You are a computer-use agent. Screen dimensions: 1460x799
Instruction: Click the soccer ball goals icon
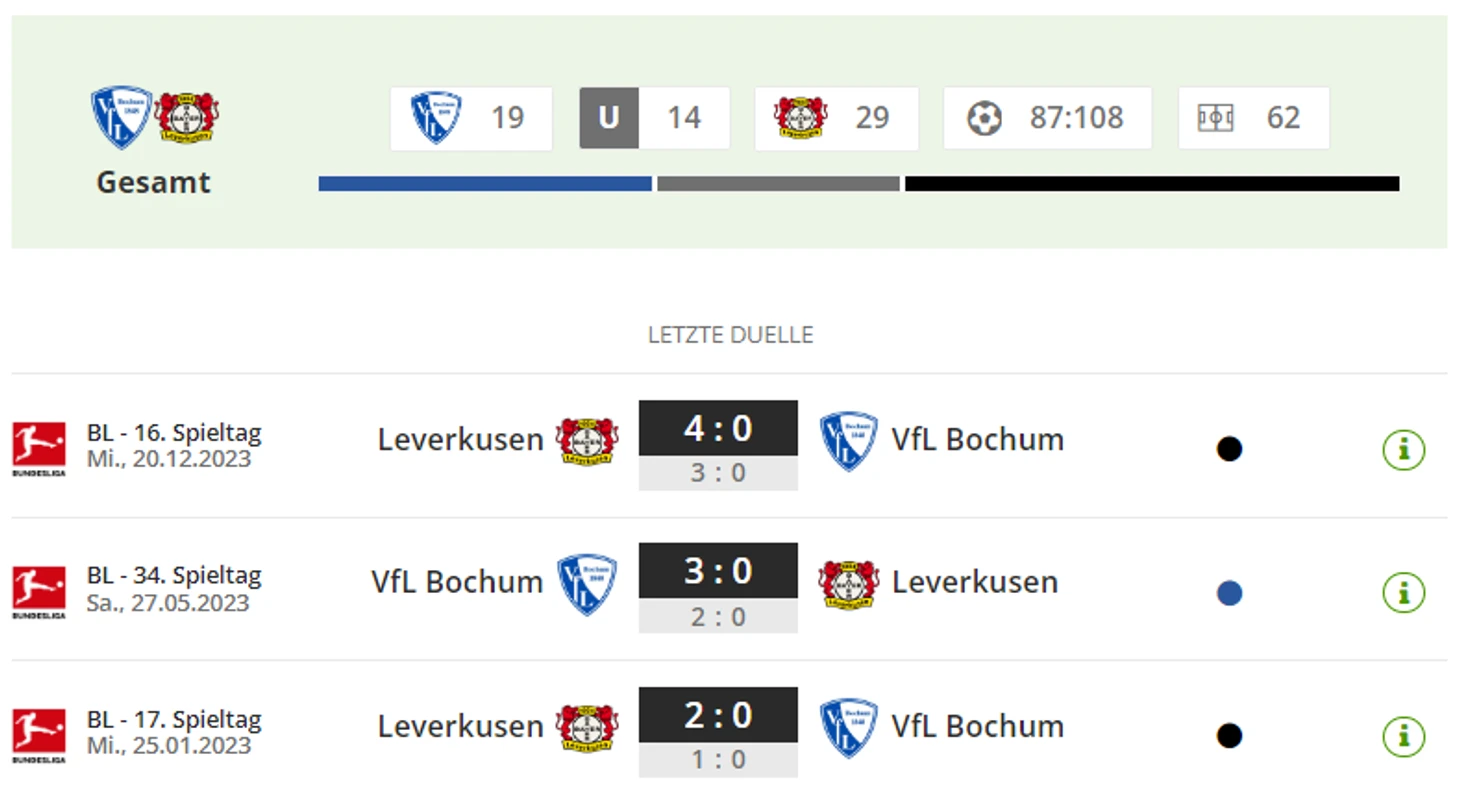[984, 118]
